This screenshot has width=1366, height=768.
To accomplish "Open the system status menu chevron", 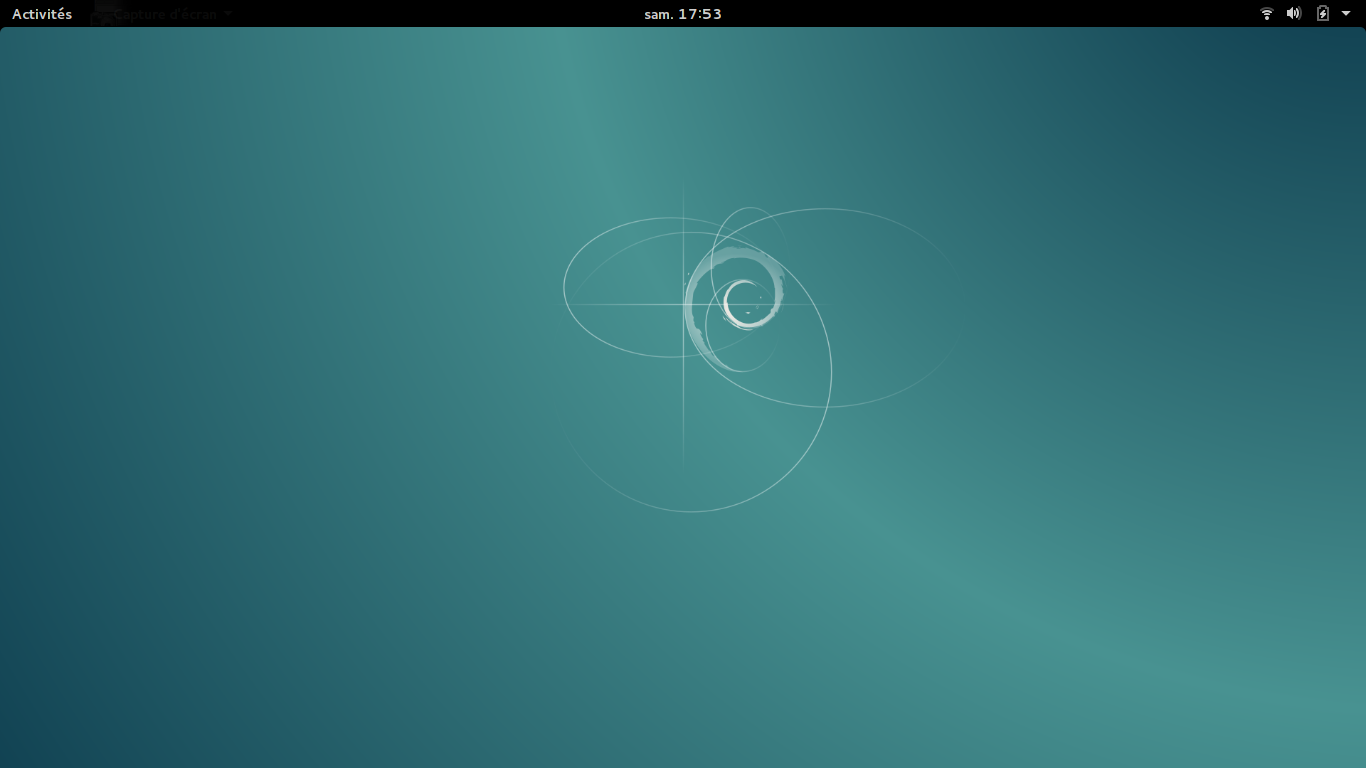I will coord(1347,13).
